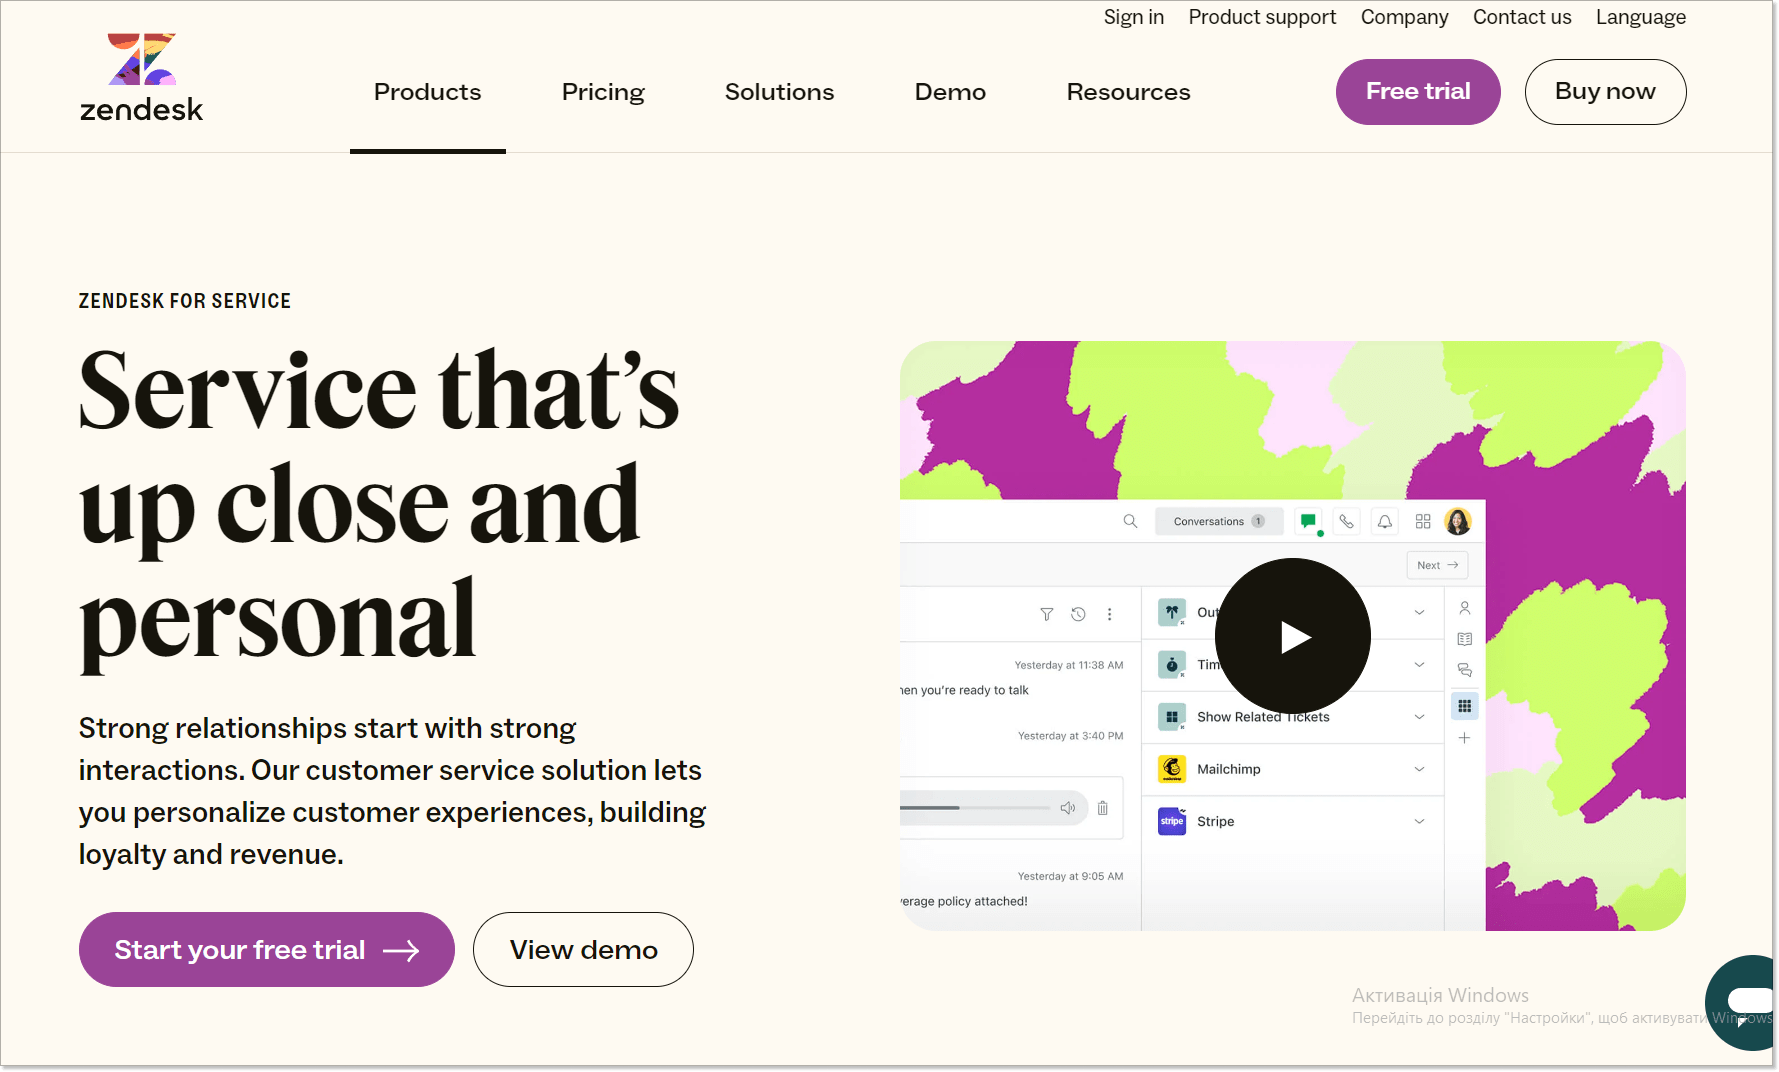Viewport: 1779px width, 1072px height.
Task: Click 'Yesterday at 9:05 AM' timestamp
Action: pos(1070,876)
